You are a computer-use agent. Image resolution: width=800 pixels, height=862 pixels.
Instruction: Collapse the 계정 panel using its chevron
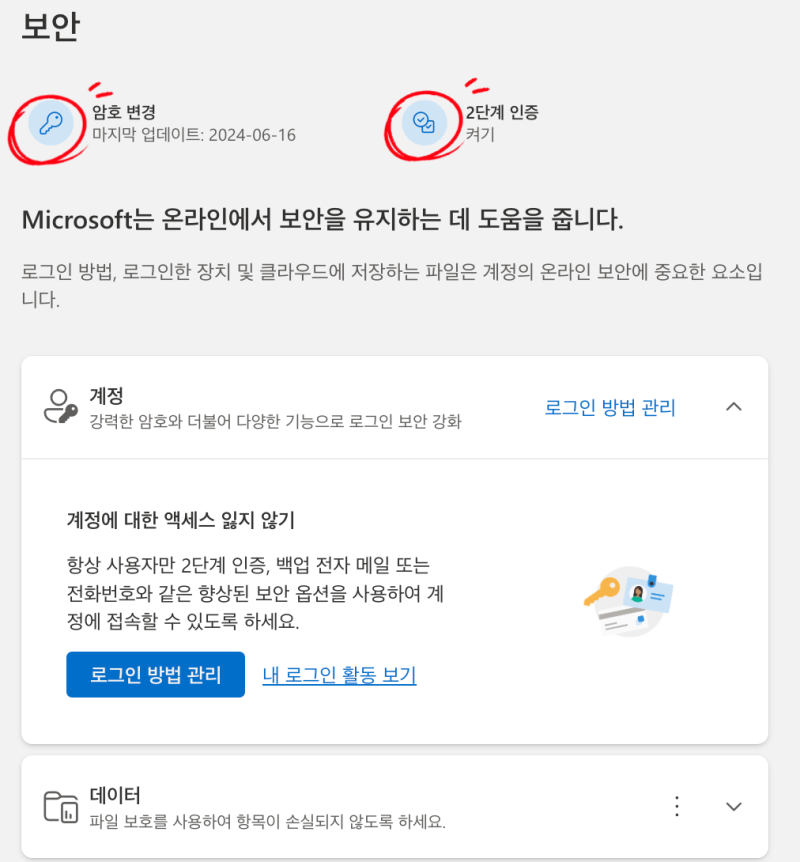click(x=734, y=407)
